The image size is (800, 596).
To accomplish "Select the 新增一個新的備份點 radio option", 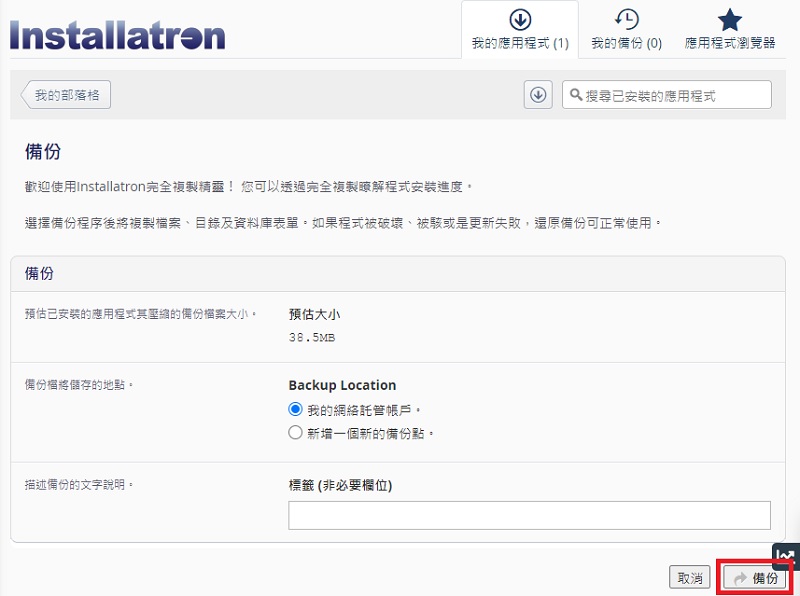I will pyautogui.click(x=295, y=433).
